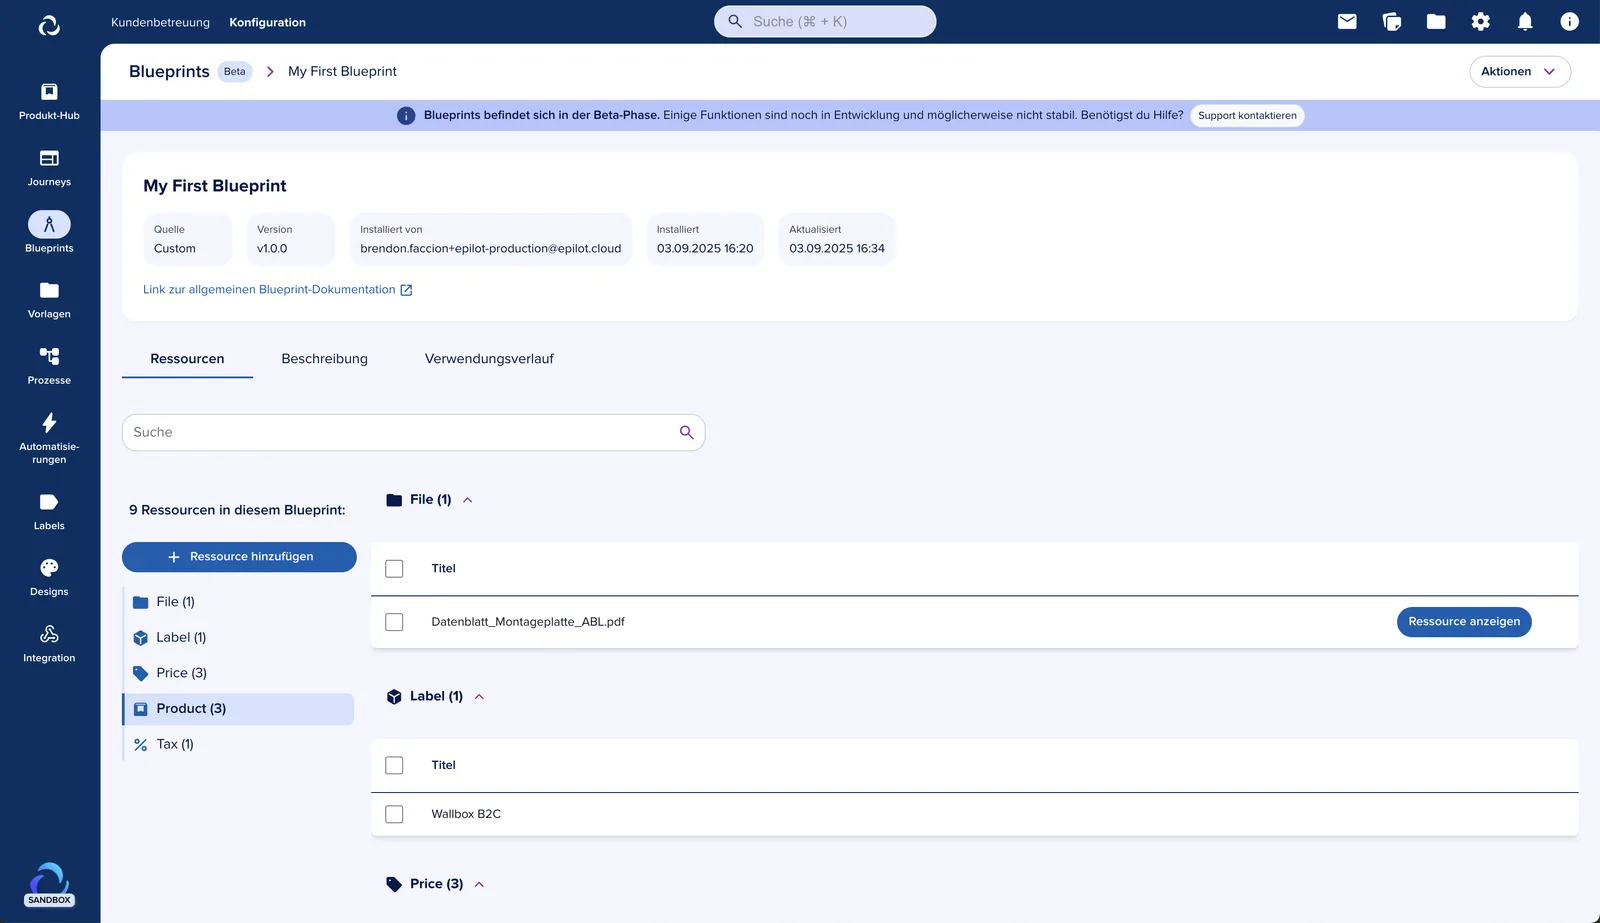Open Automatisierungen lightning icon
The image size is (1600, 923).
point(49,423)
